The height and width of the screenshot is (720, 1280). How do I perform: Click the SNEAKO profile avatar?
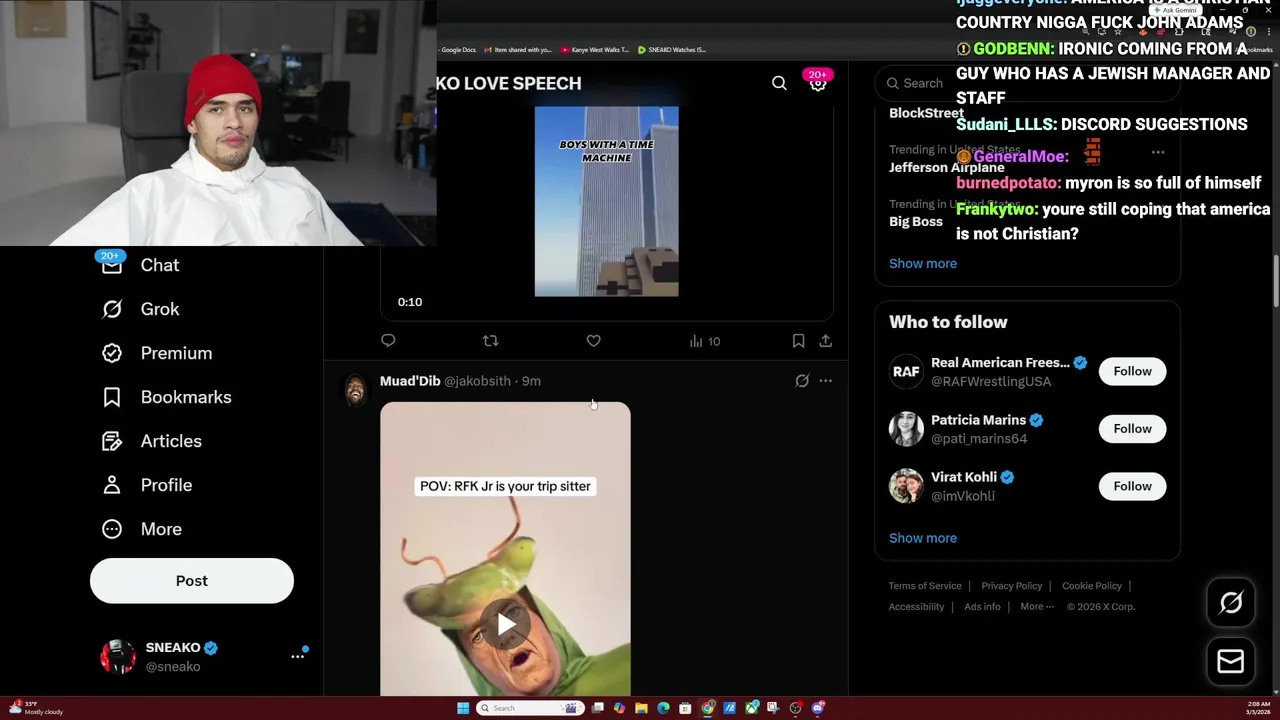click(118, 657)
